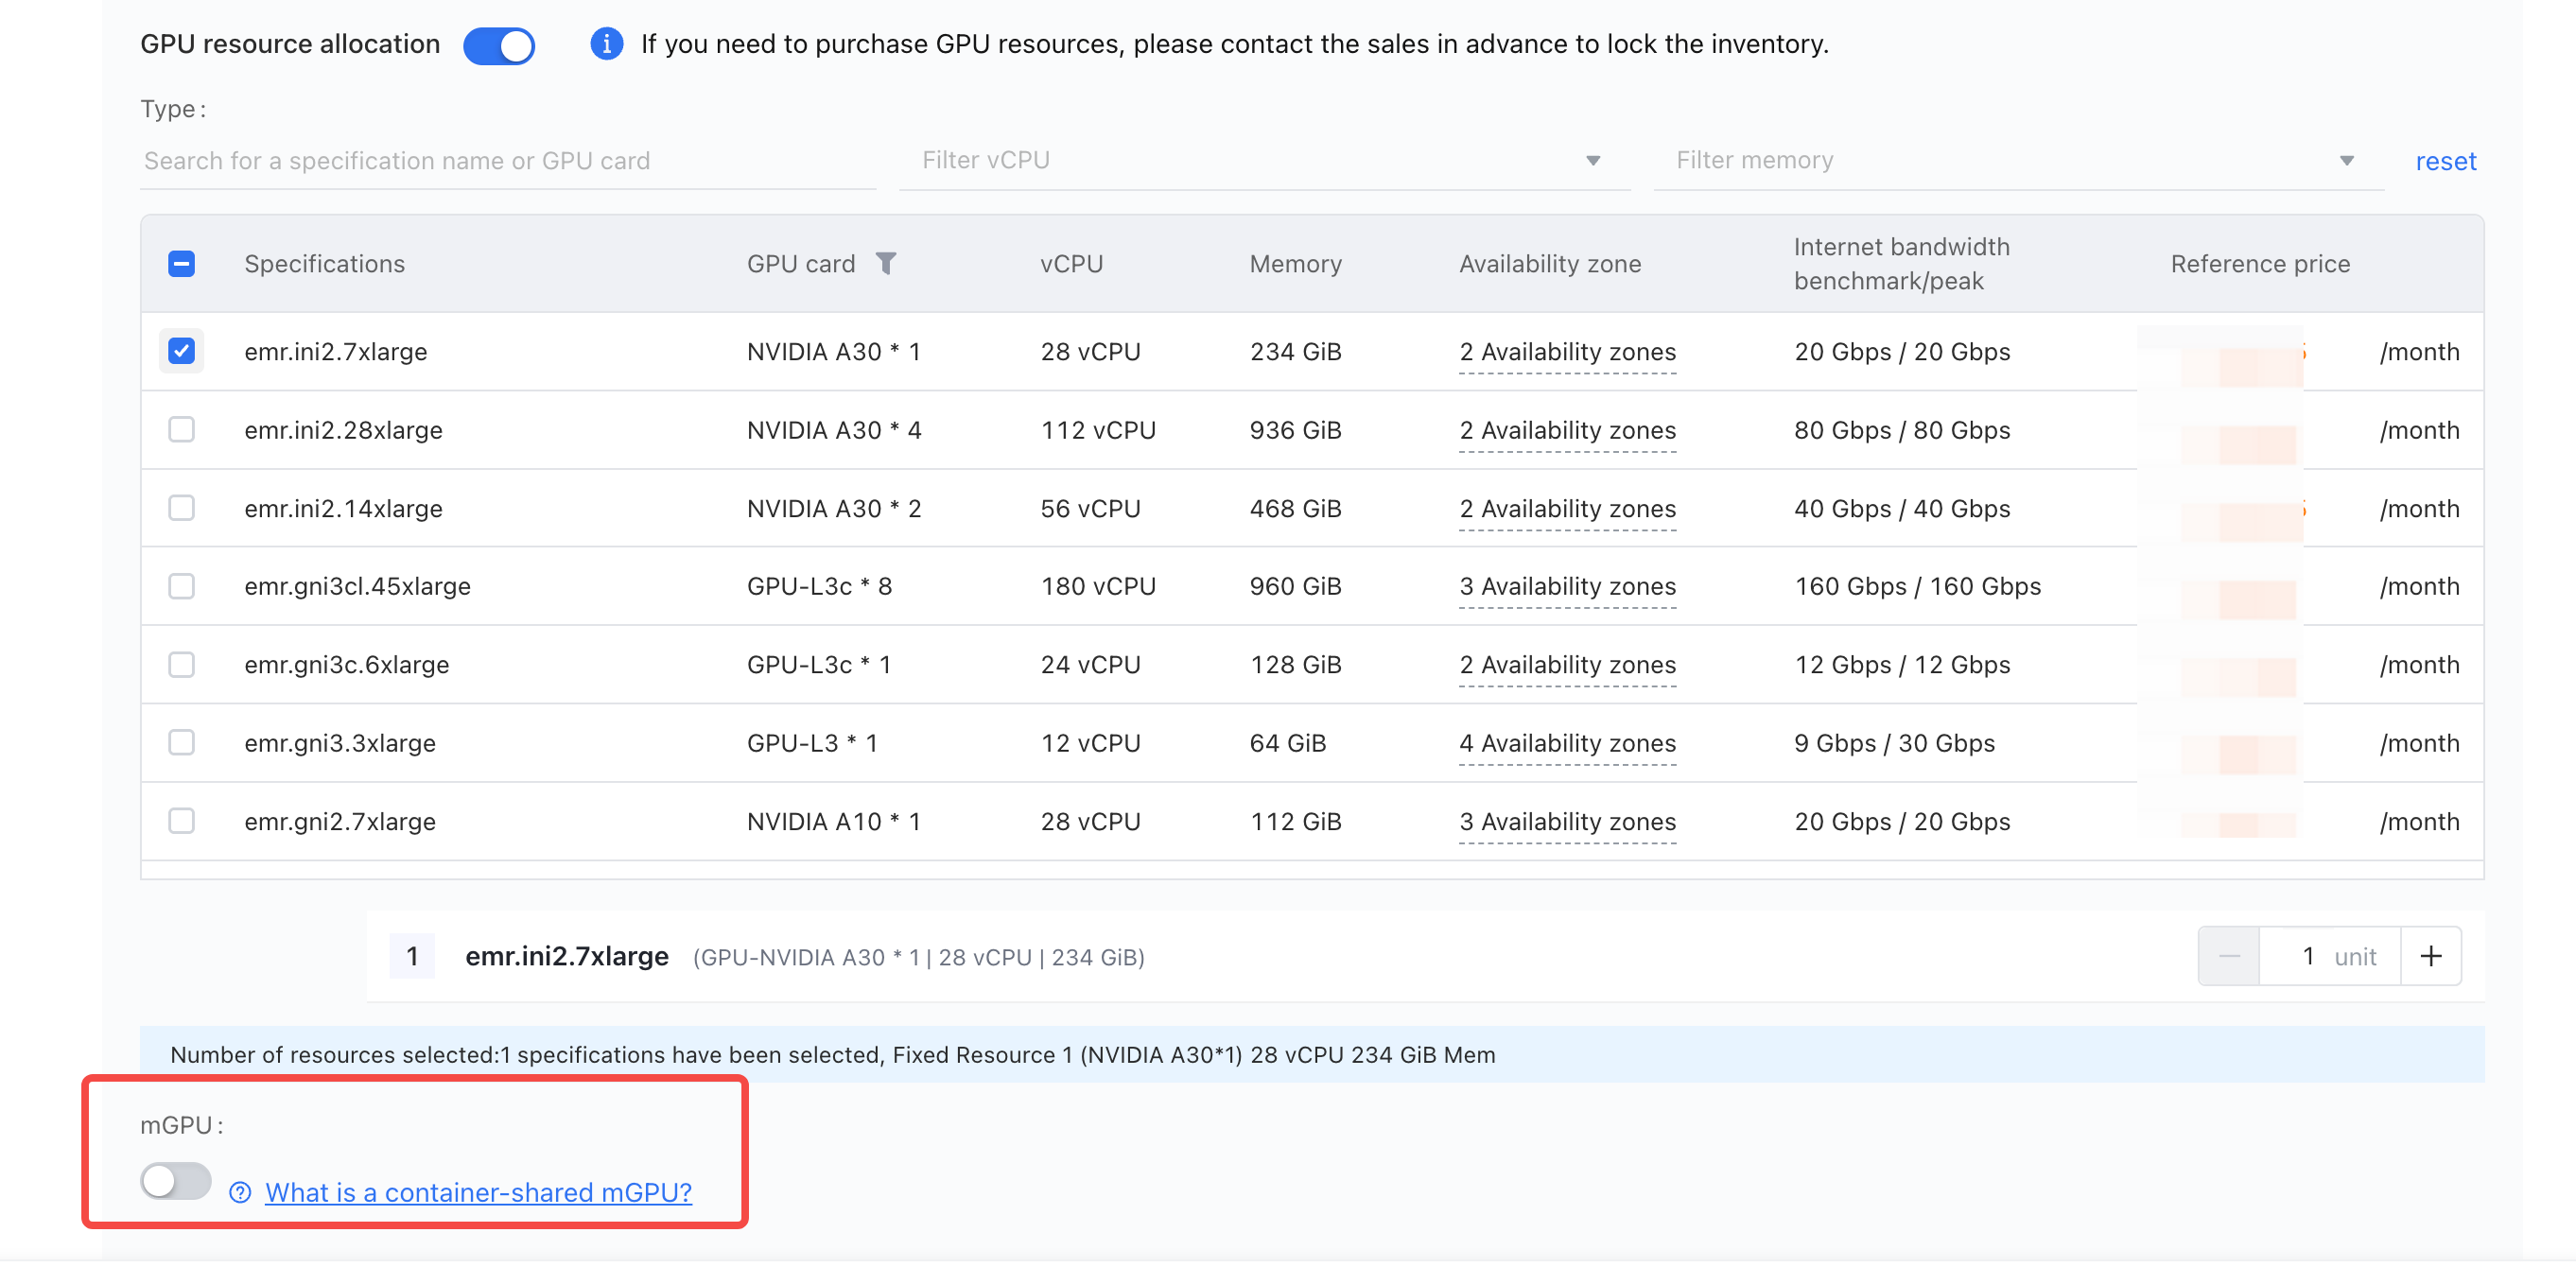
Task: Click the Specifications column header
Action: coord(325,264)
